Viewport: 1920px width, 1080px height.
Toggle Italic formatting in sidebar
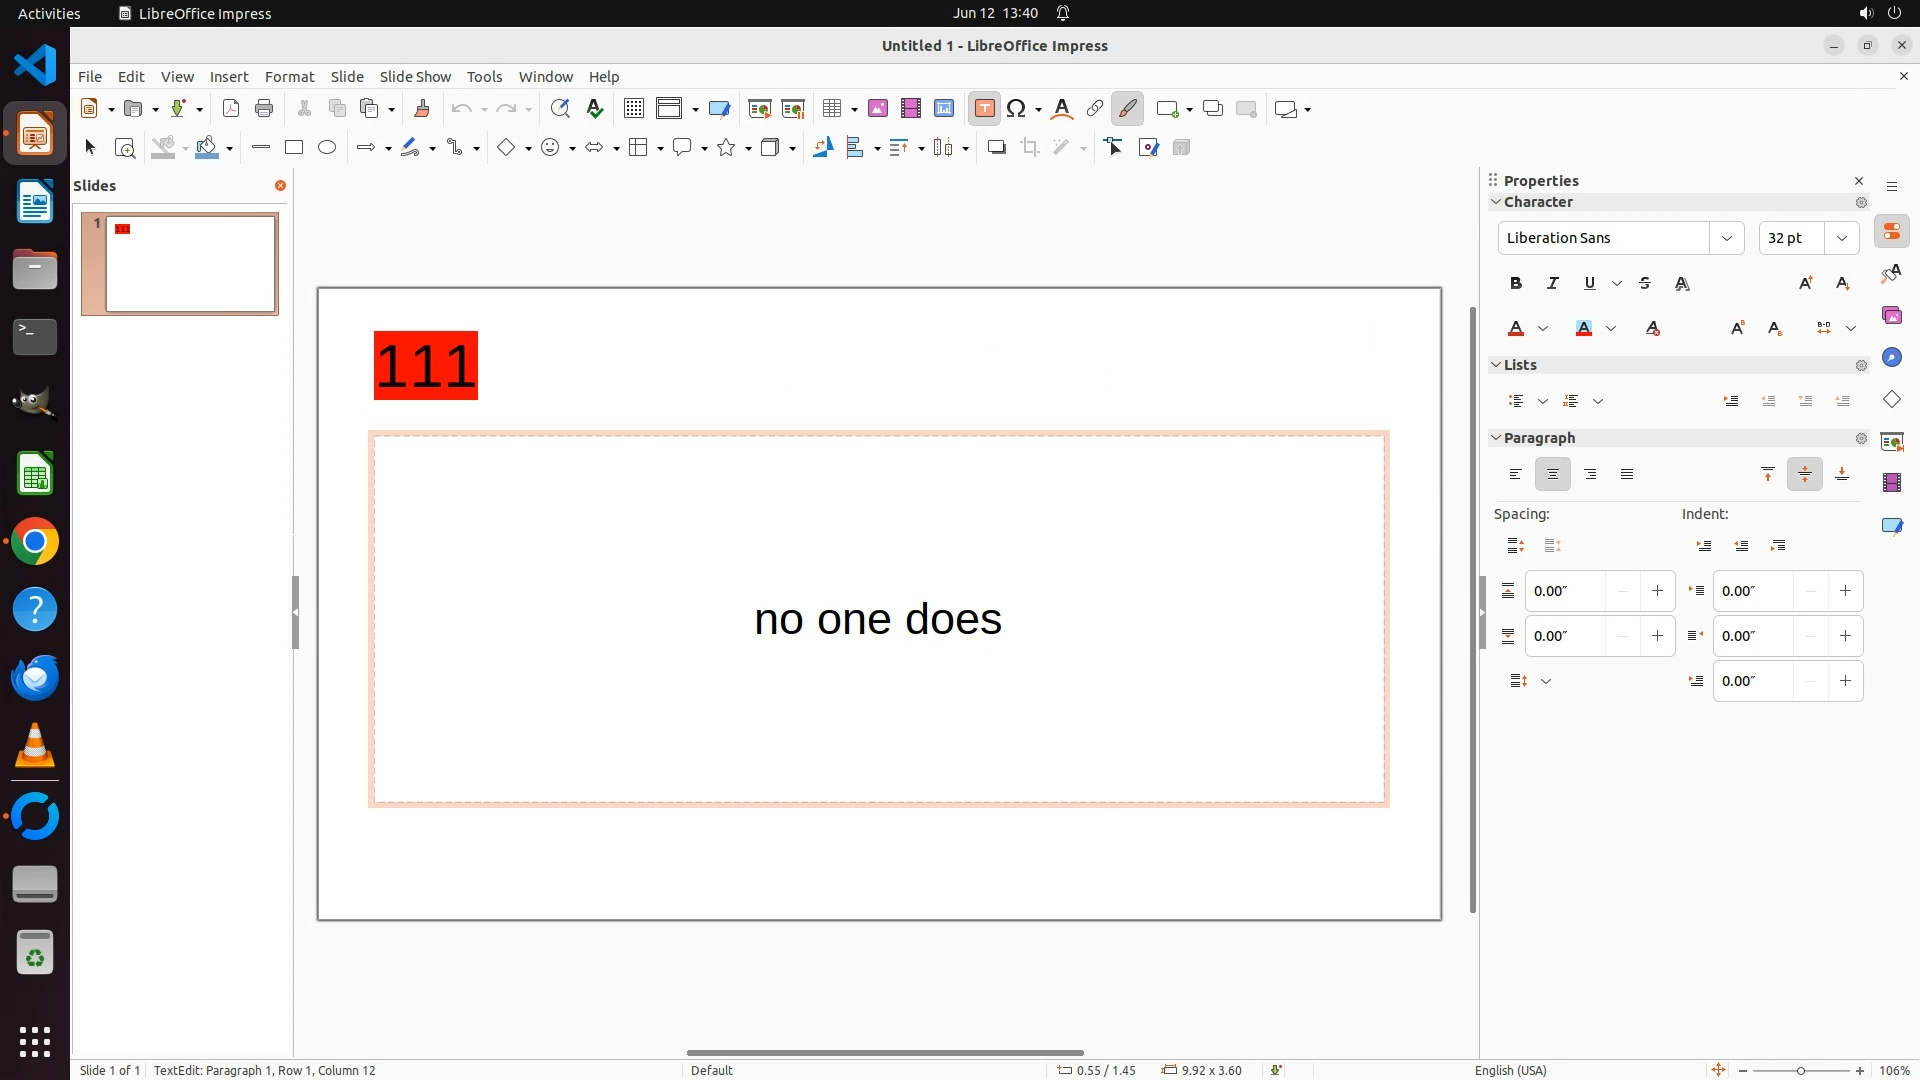tap(1553, 284)
